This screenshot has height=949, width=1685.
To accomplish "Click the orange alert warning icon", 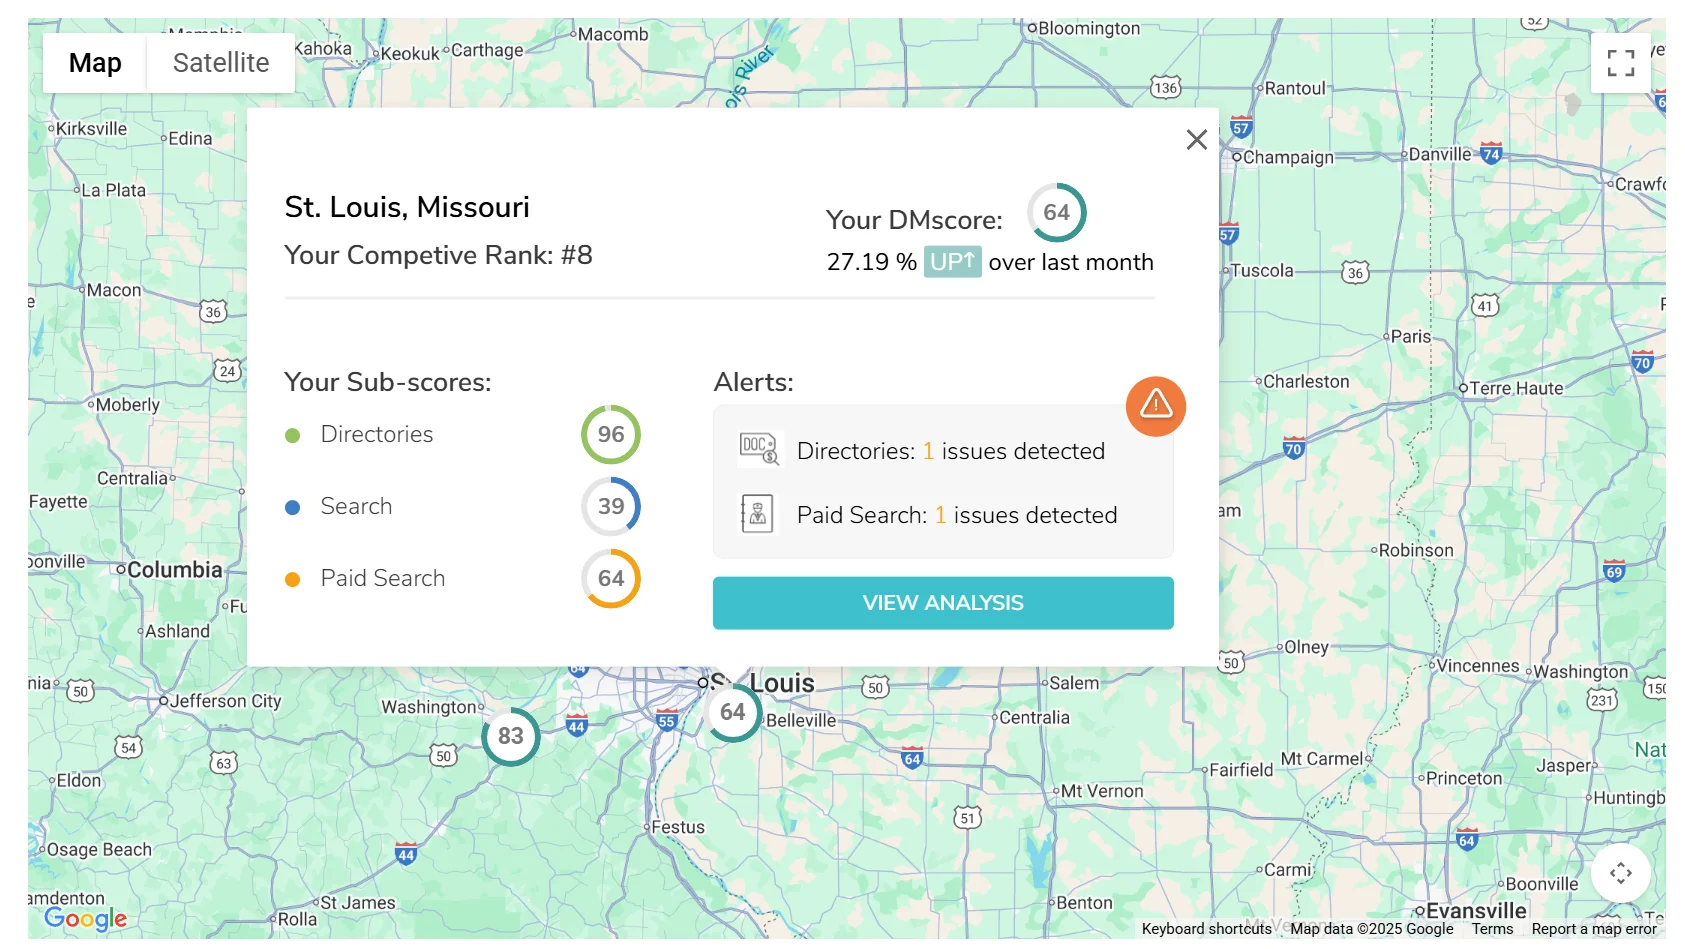I will [1155, 406].
